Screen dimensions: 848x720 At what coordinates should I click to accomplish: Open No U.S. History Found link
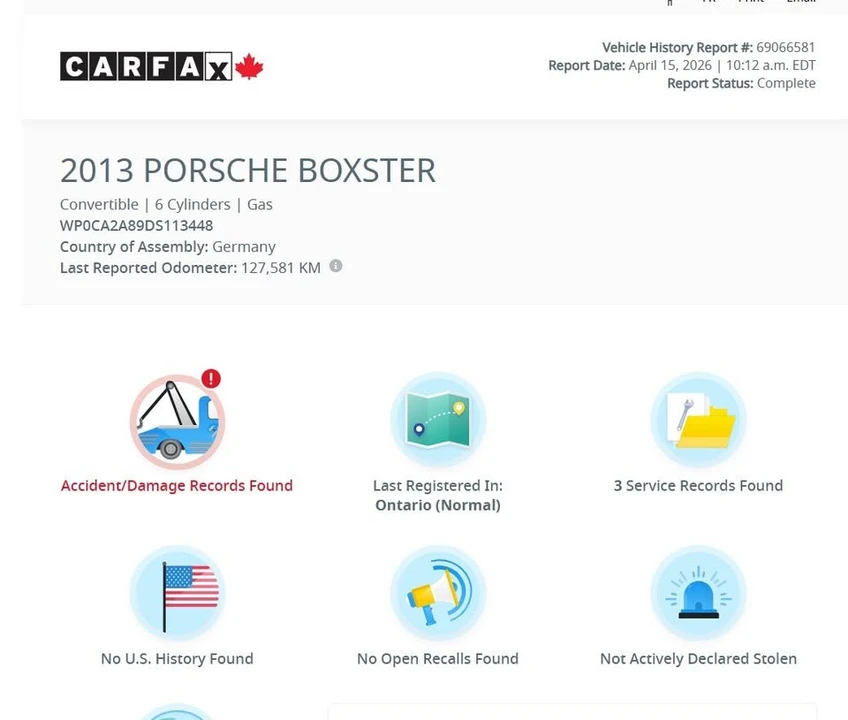coord(177,659)
